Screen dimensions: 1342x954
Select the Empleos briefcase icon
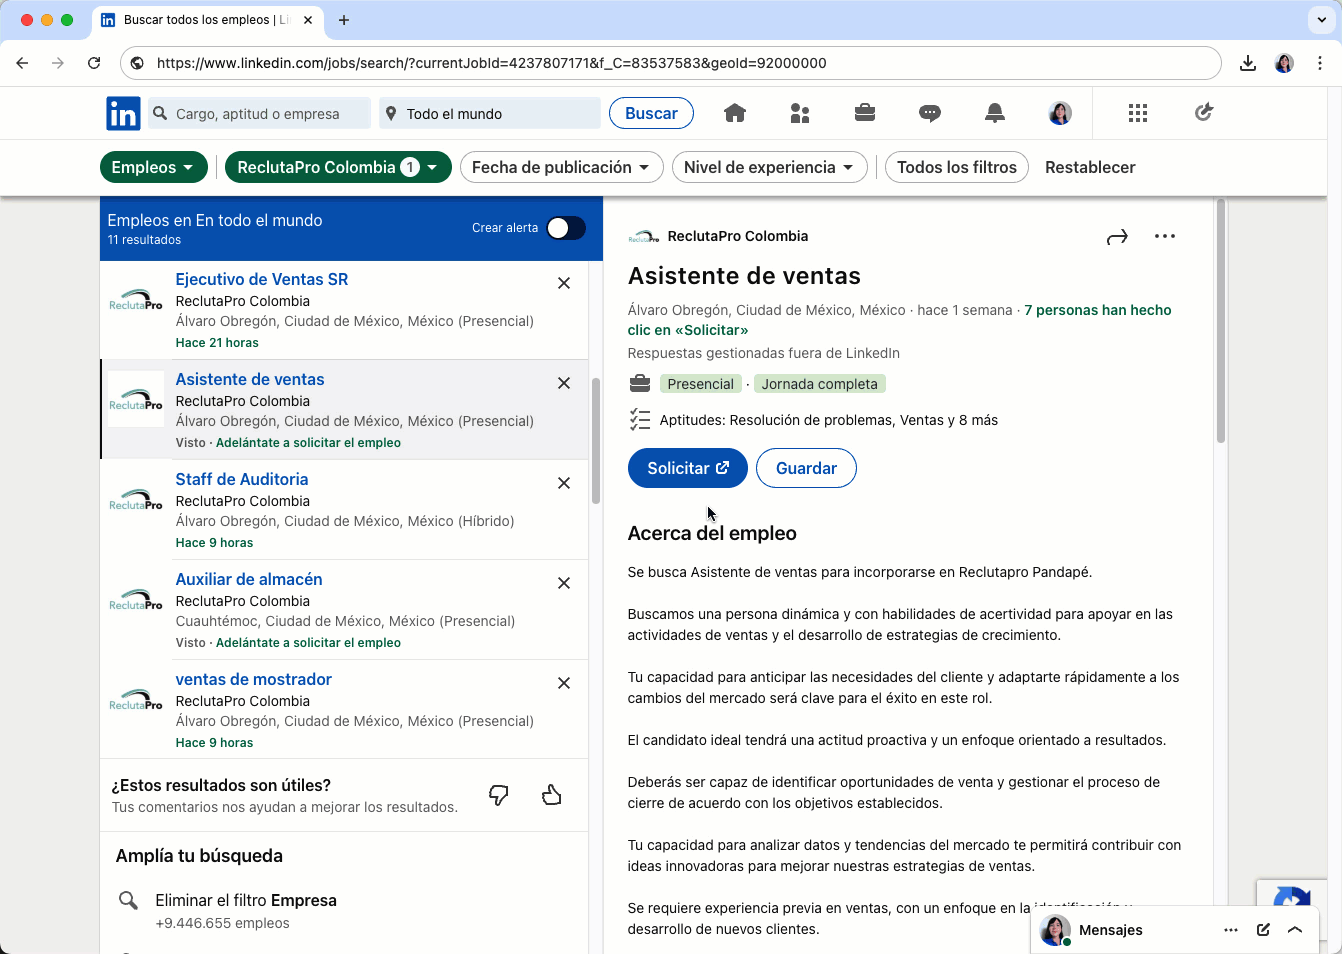864,113
